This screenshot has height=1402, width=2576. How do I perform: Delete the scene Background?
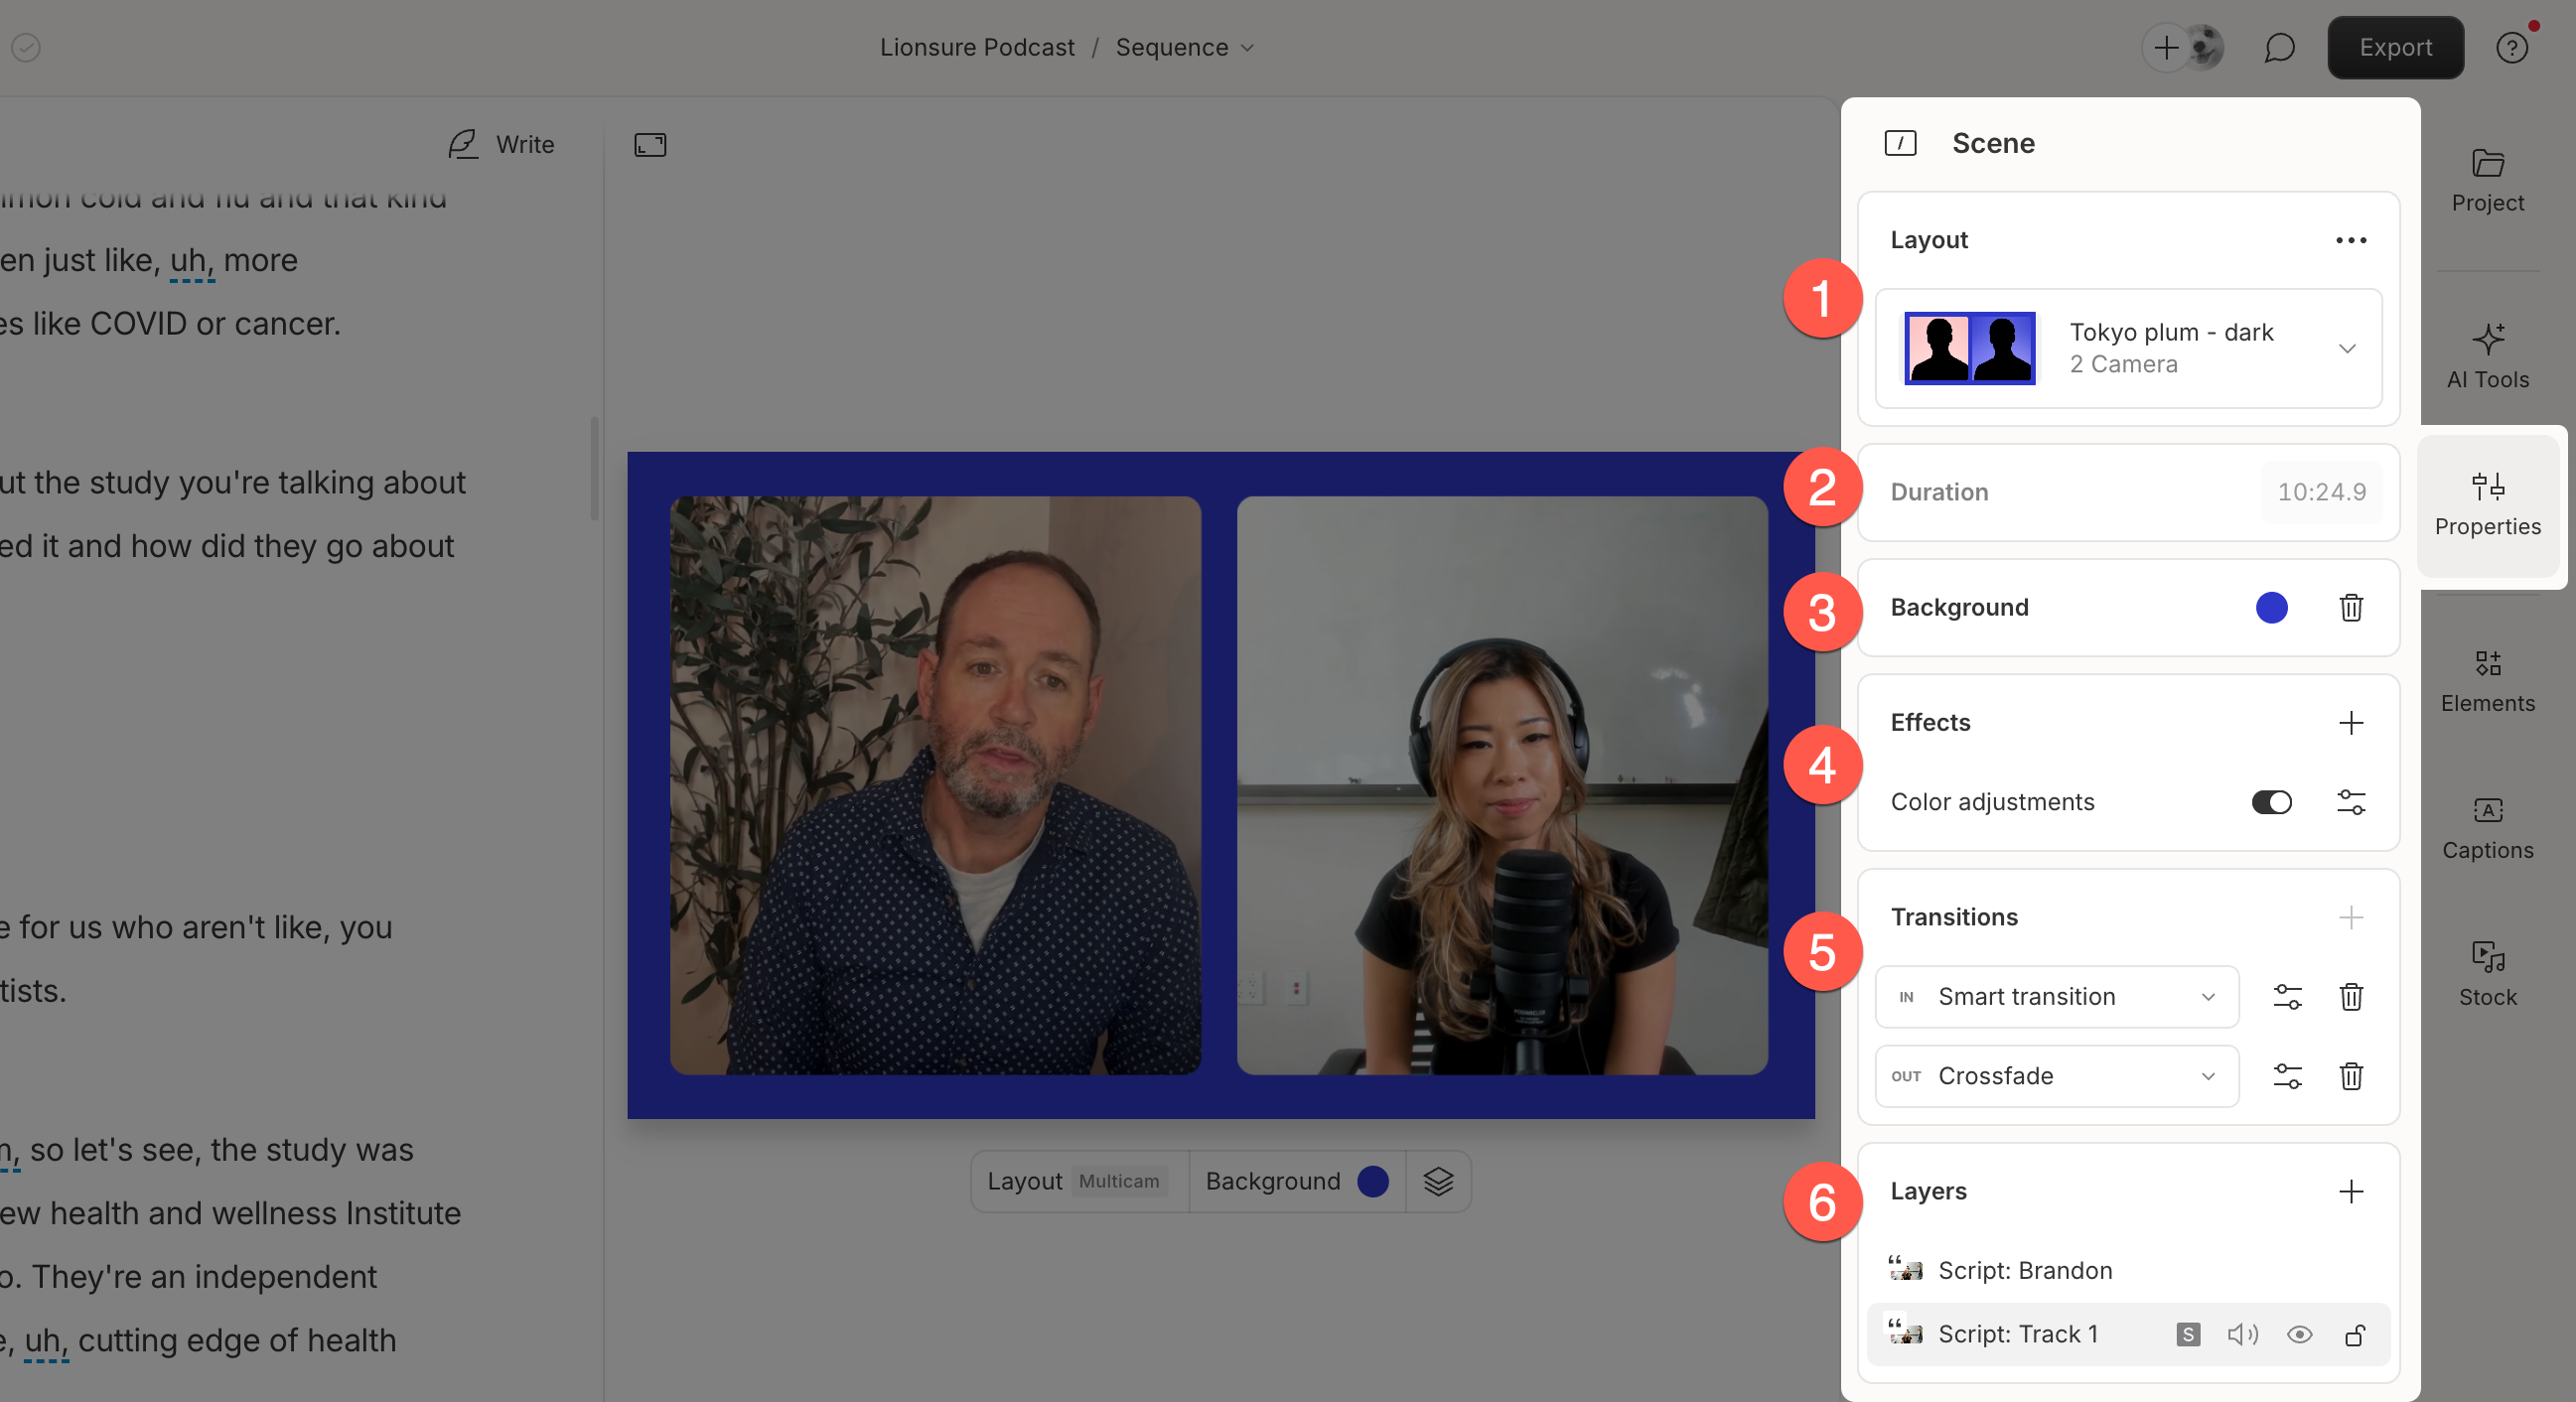pyautogui.click(x=2352, y=608)
